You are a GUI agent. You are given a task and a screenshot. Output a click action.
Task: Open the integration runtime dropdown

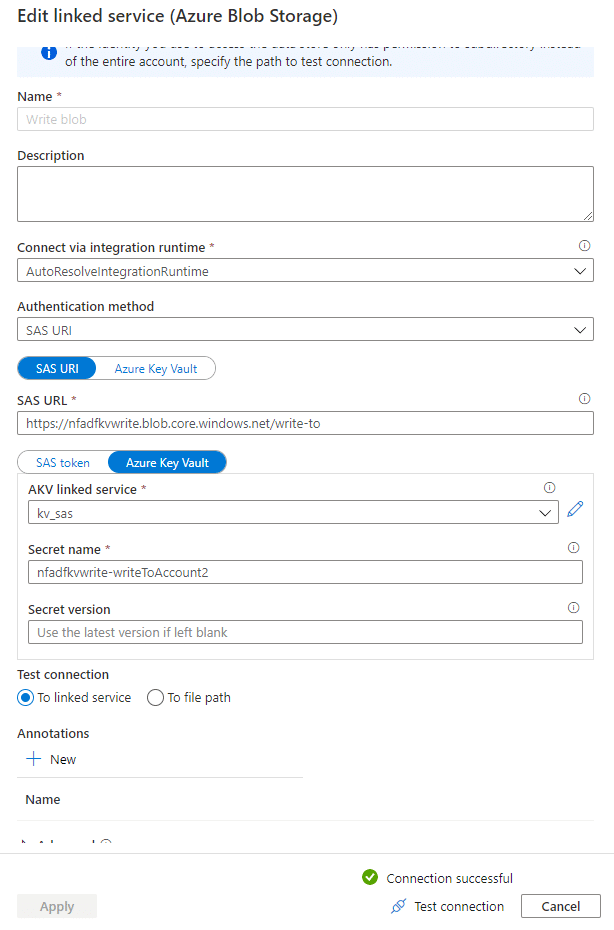pos(305,271)
